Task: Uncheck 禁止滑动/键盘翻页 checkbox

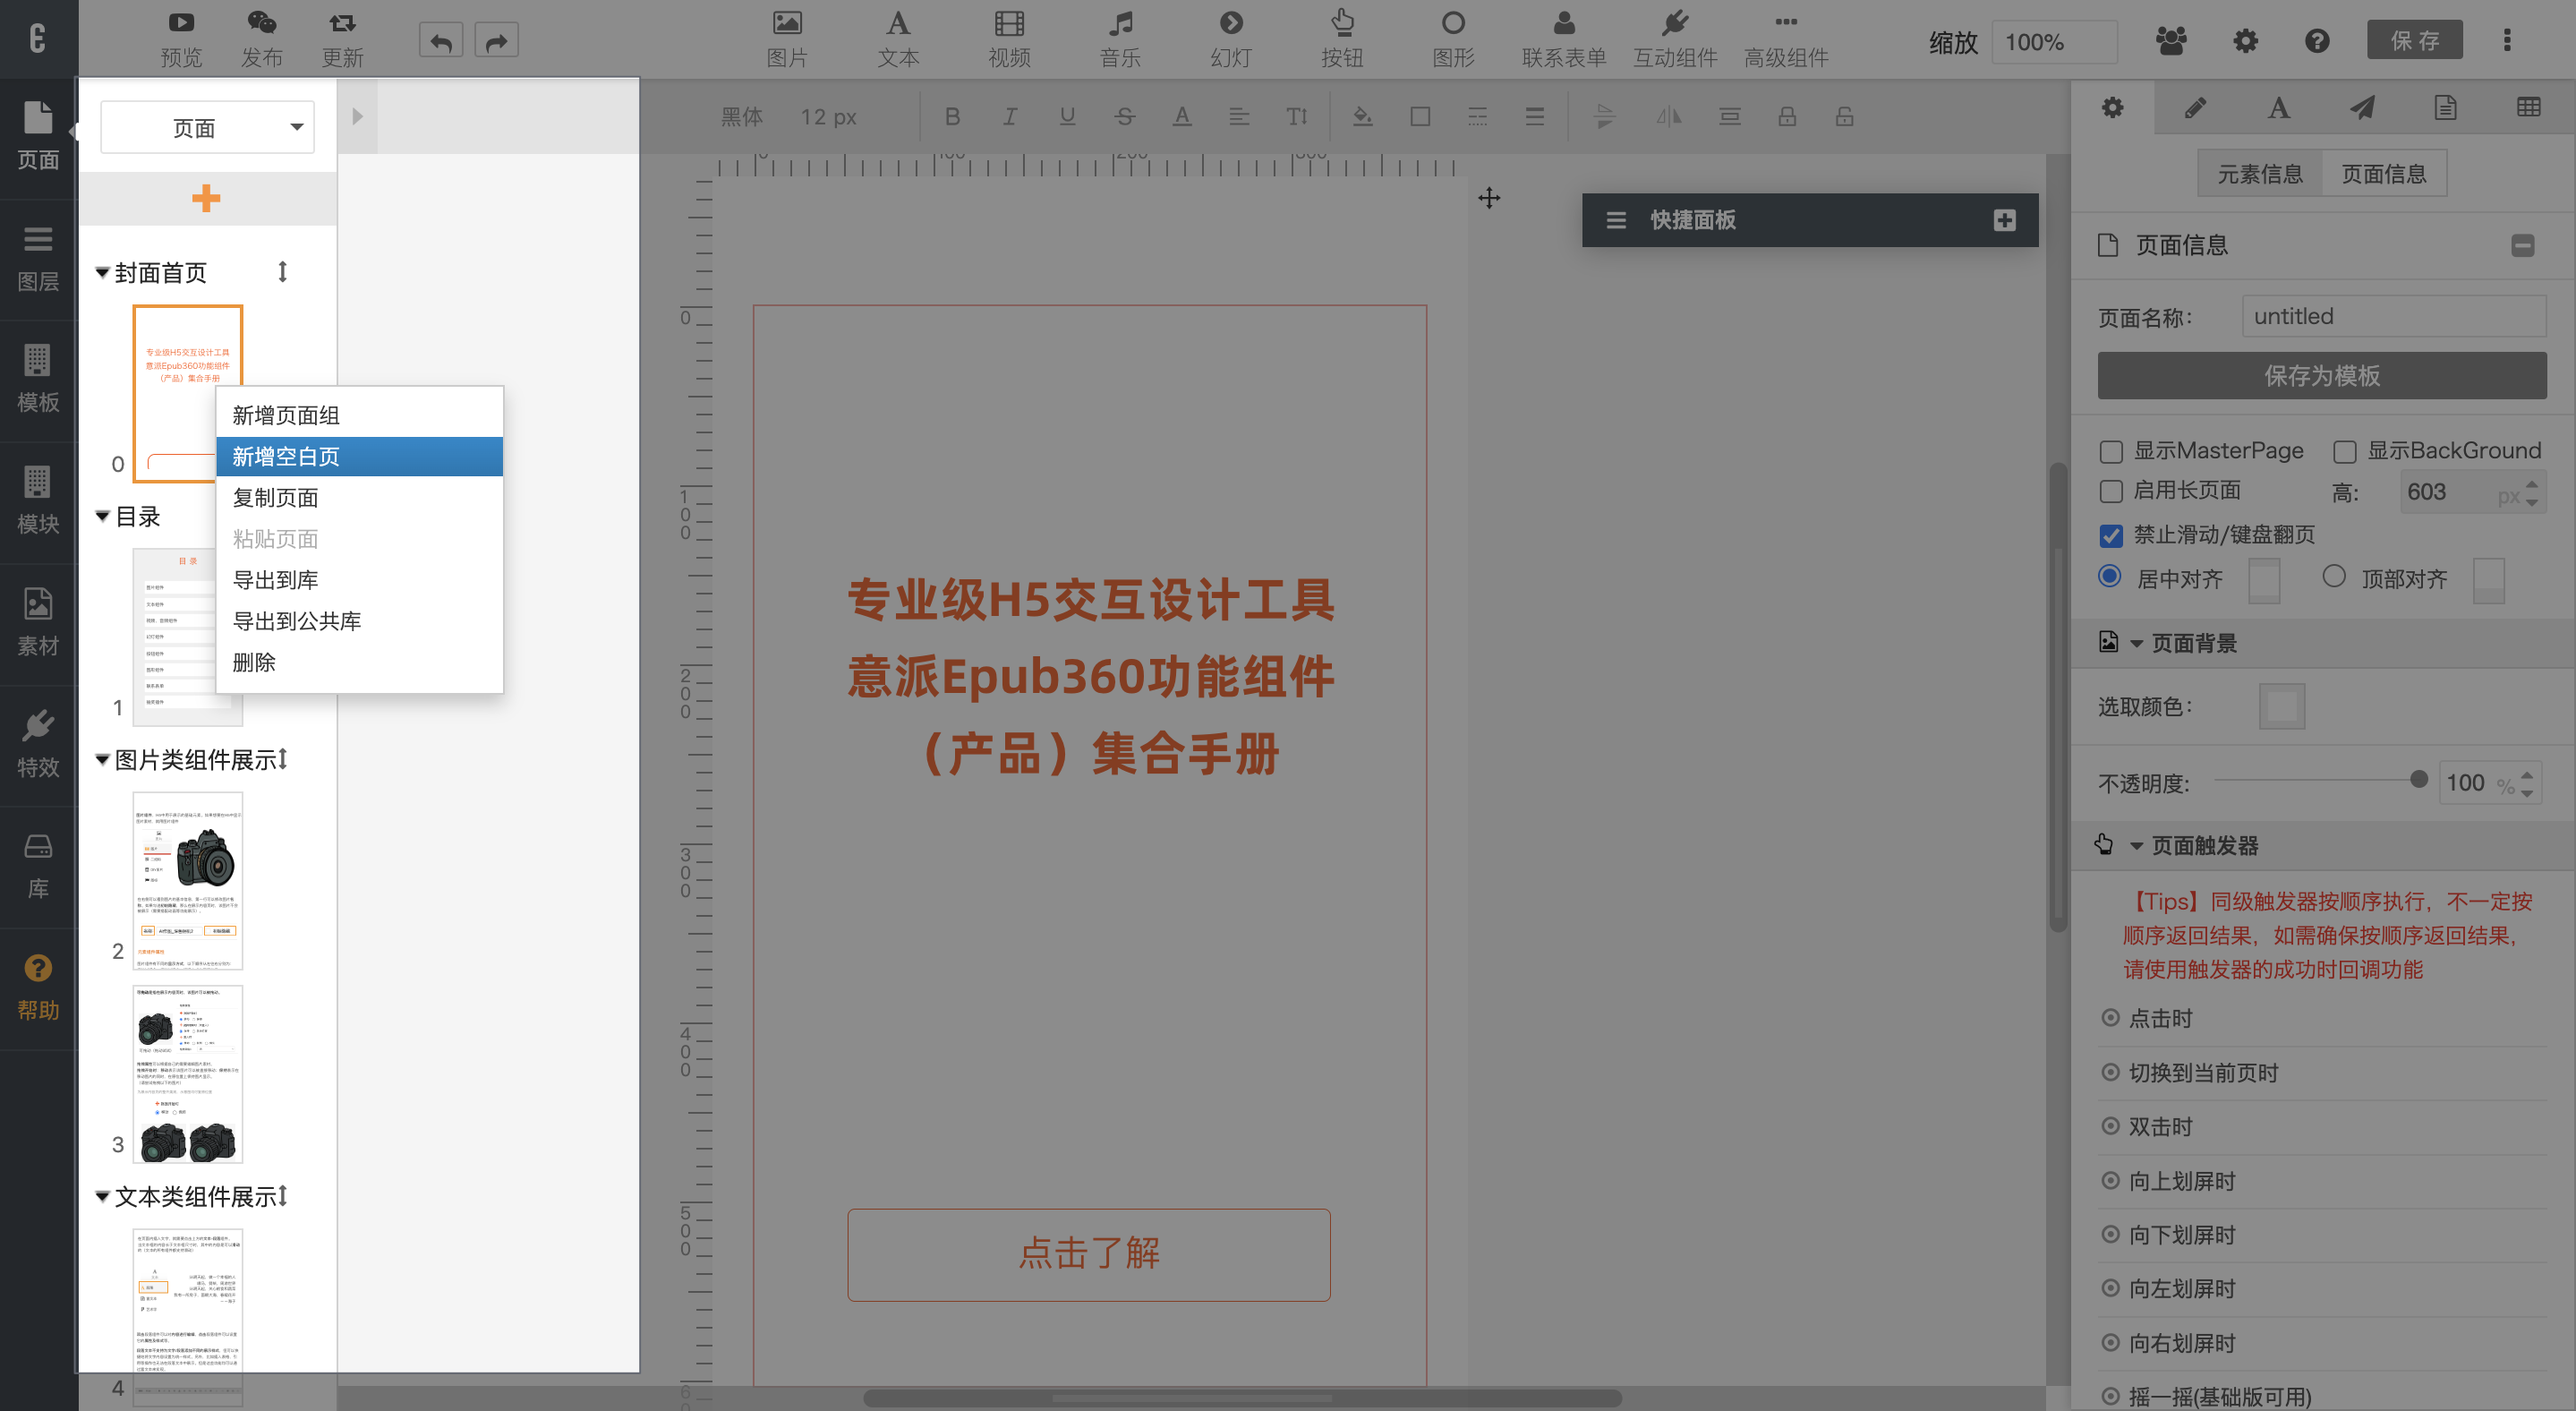Action: coord(2111,536)
